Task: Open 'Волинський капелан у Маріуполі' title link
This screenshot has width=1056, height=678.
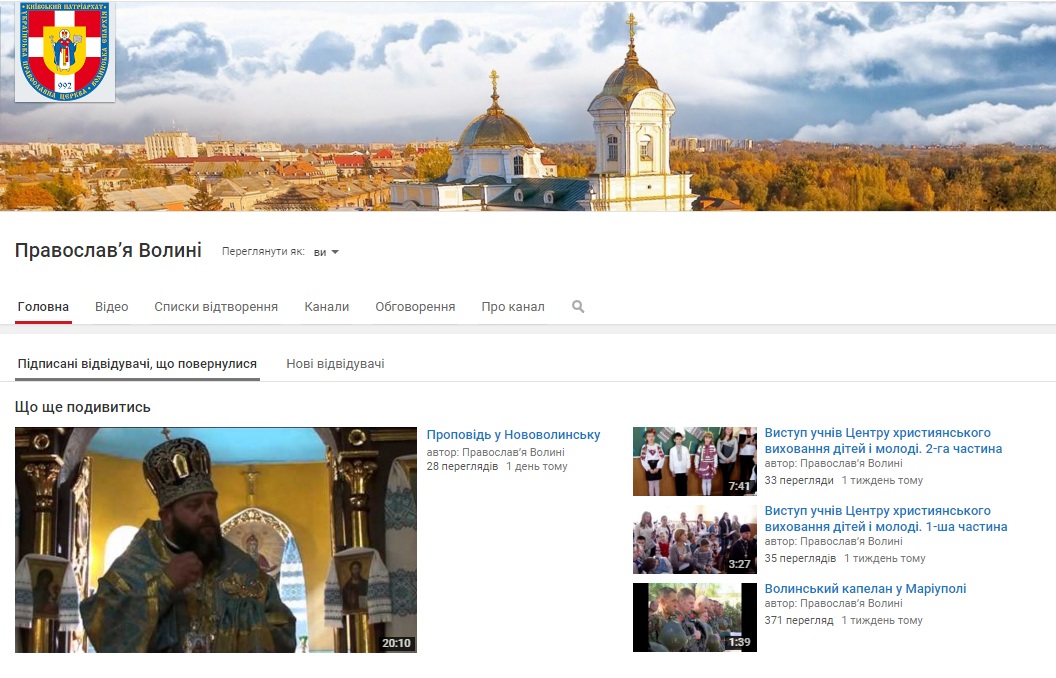Action: click(865, 589)
